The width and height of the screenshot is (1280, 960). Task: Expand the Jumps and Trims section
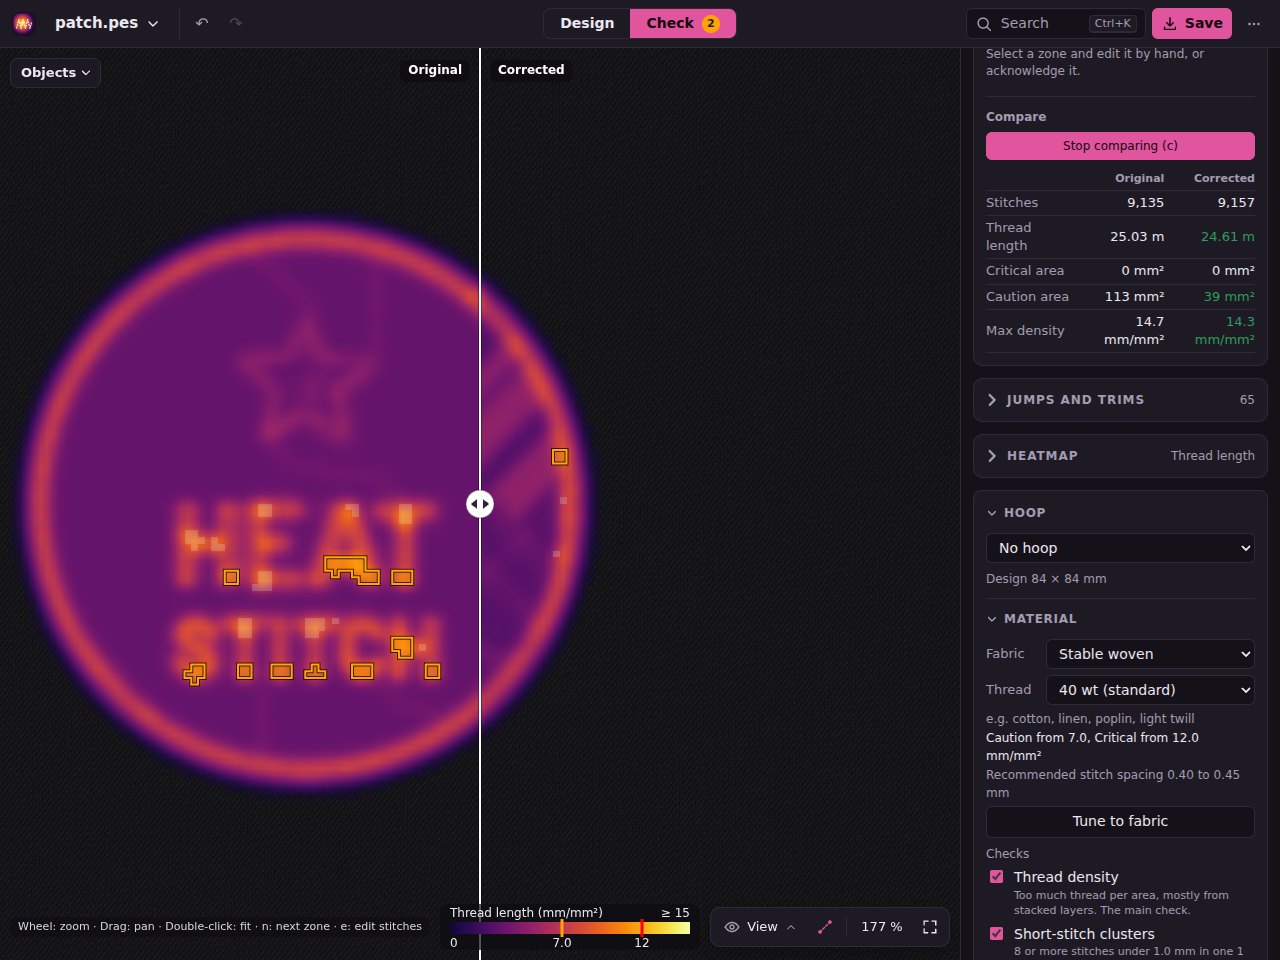[1120, 400]
